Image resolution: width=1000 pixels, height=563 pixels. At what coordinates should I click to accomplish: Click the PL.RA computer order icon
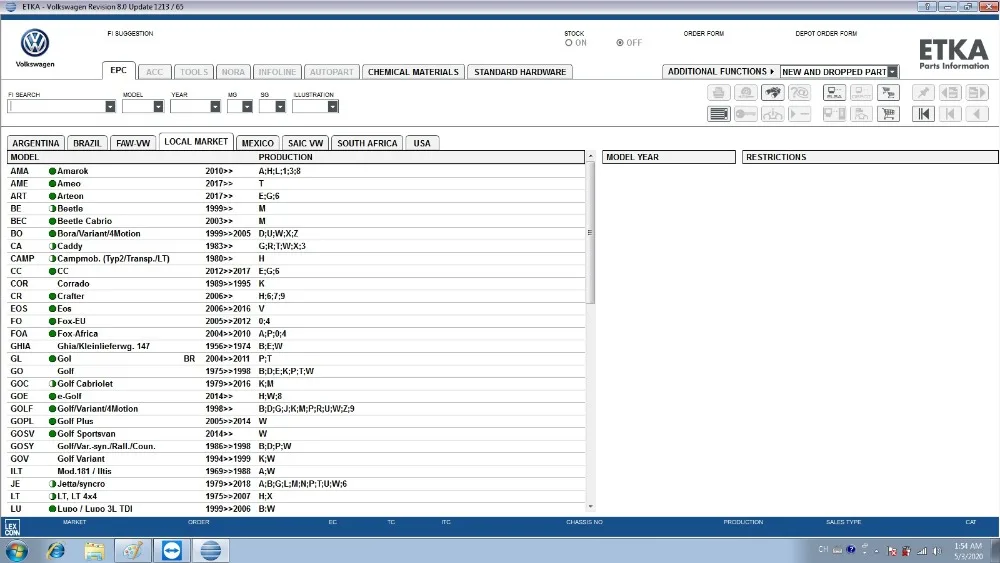[834, 92]
